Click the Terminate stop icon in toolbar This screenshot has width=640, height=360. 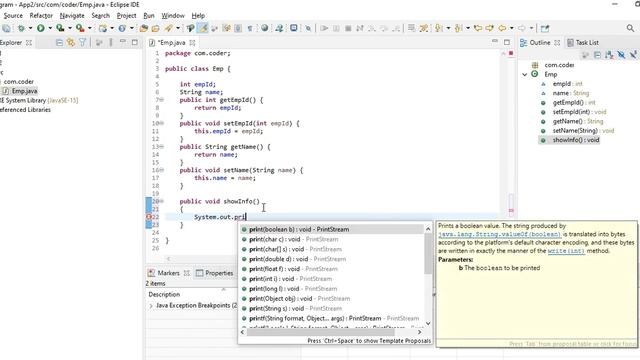(348, 28)
